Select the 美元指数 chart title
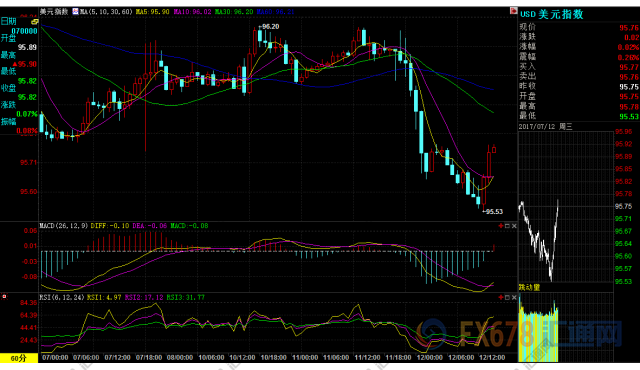640x370 pixels. 54,11
